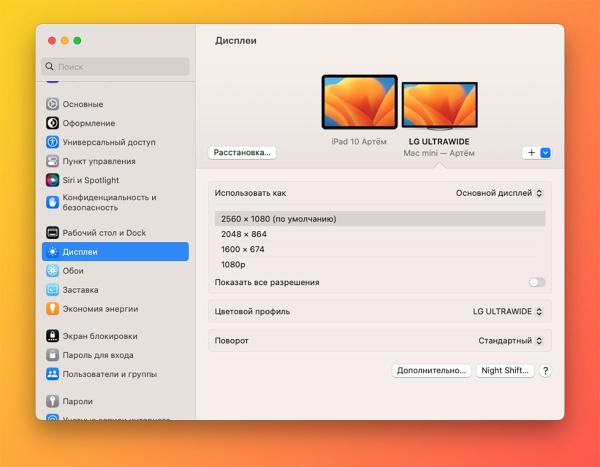Open Использовать как dropdown
The width and height of the screenshot is (600, 467).
click(x=499, y=193)
